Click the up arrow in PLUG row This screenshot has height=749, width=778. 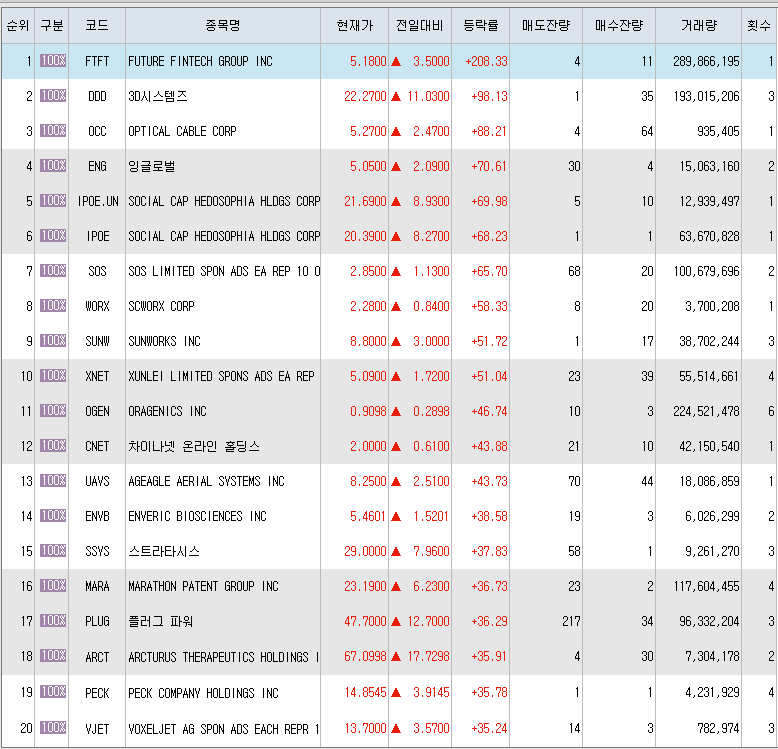click(x=396, y=622)
